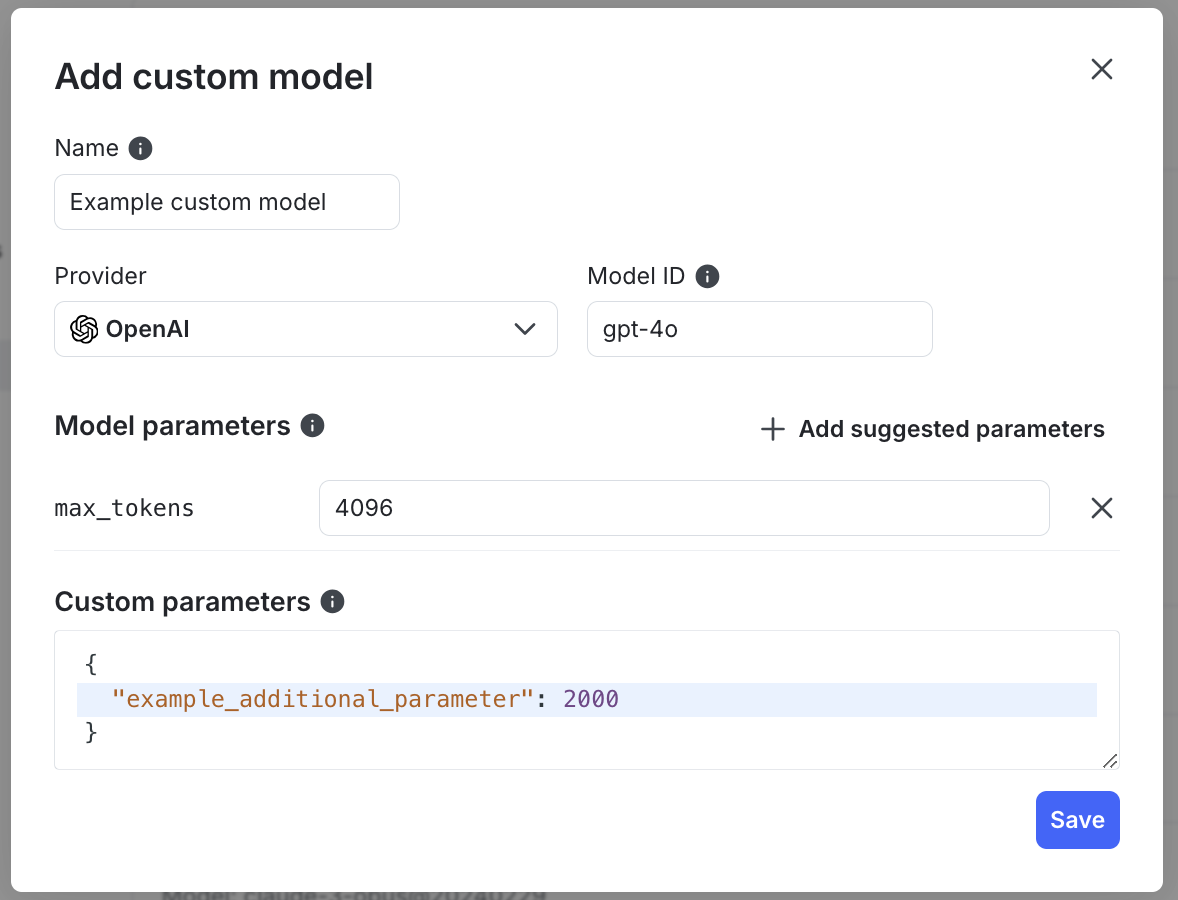1178x900 pixels.
Task: Select OpenAI from the Provider field
Action: [305, 328]
